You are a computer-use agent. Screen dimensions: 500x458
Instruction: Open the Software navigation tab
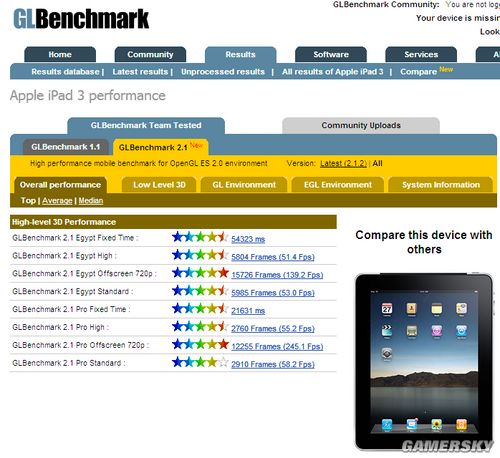tap(331, 54)
